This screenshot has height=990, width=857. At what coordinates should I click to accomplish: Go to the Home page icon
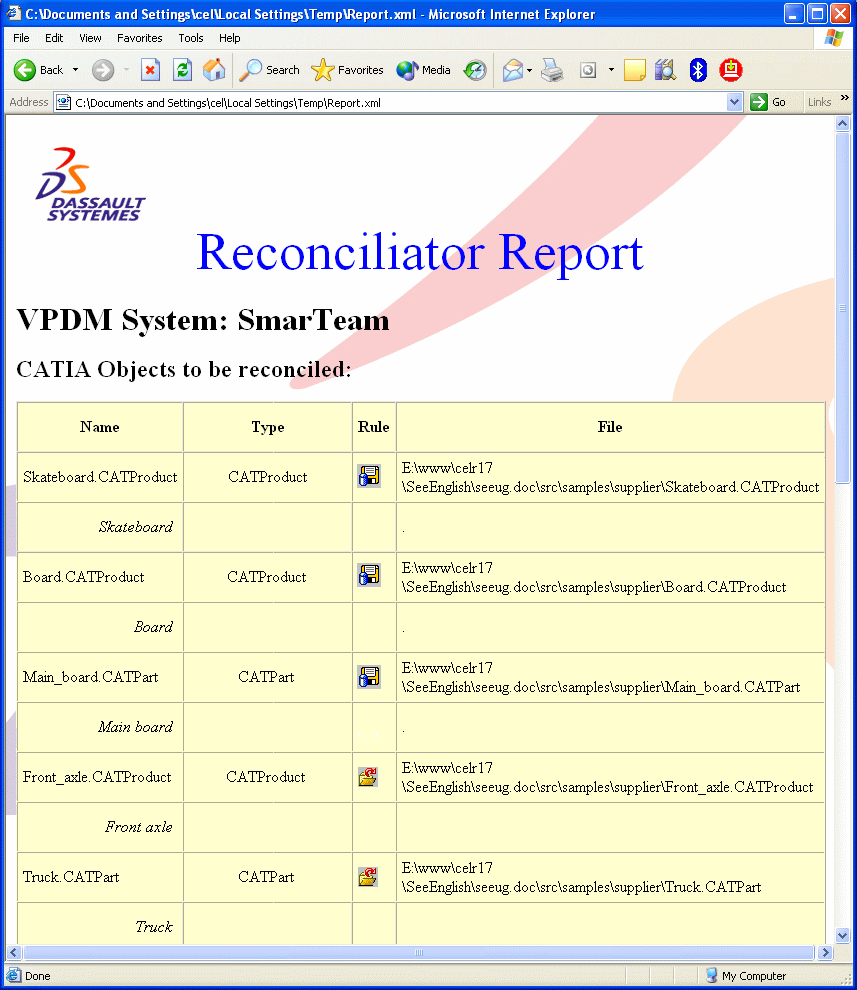(x=214, y=70)
